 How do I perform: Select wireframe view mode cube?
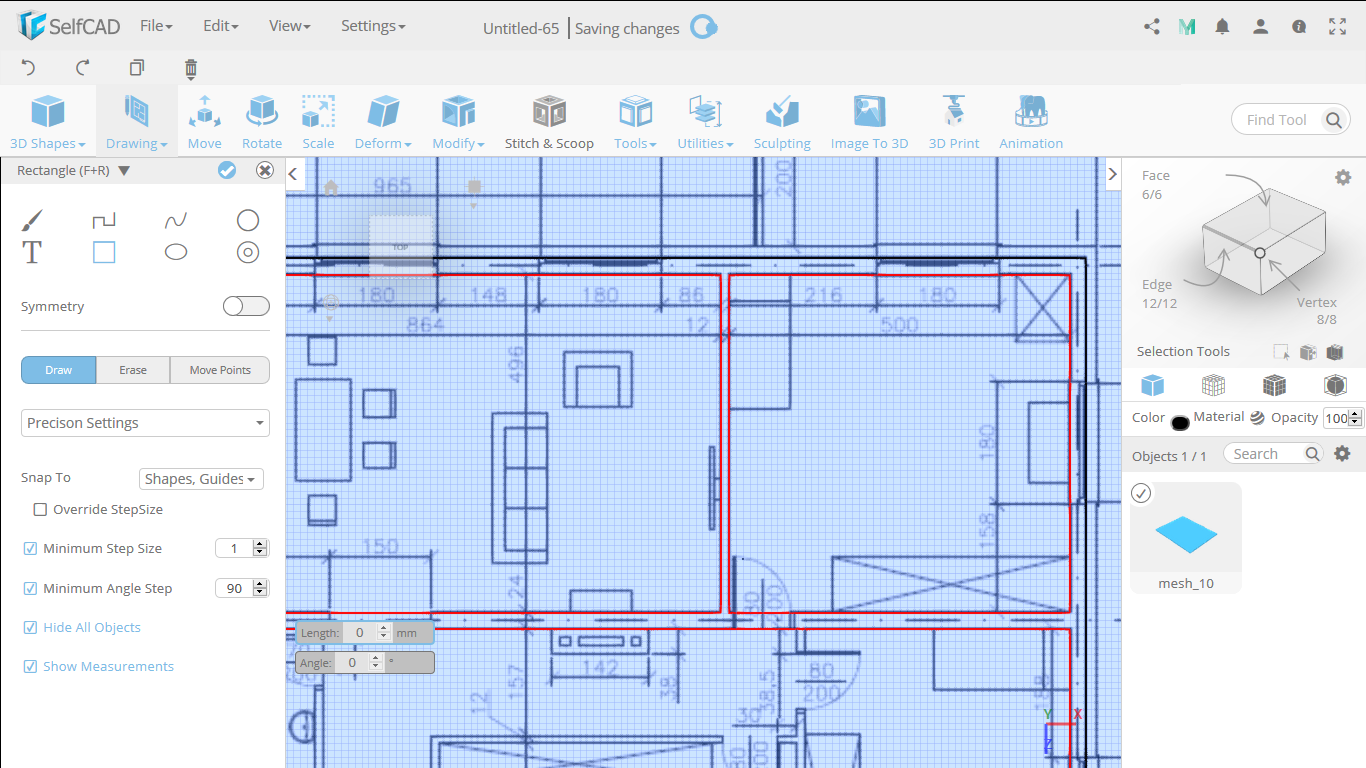[x=1213, y=385]
